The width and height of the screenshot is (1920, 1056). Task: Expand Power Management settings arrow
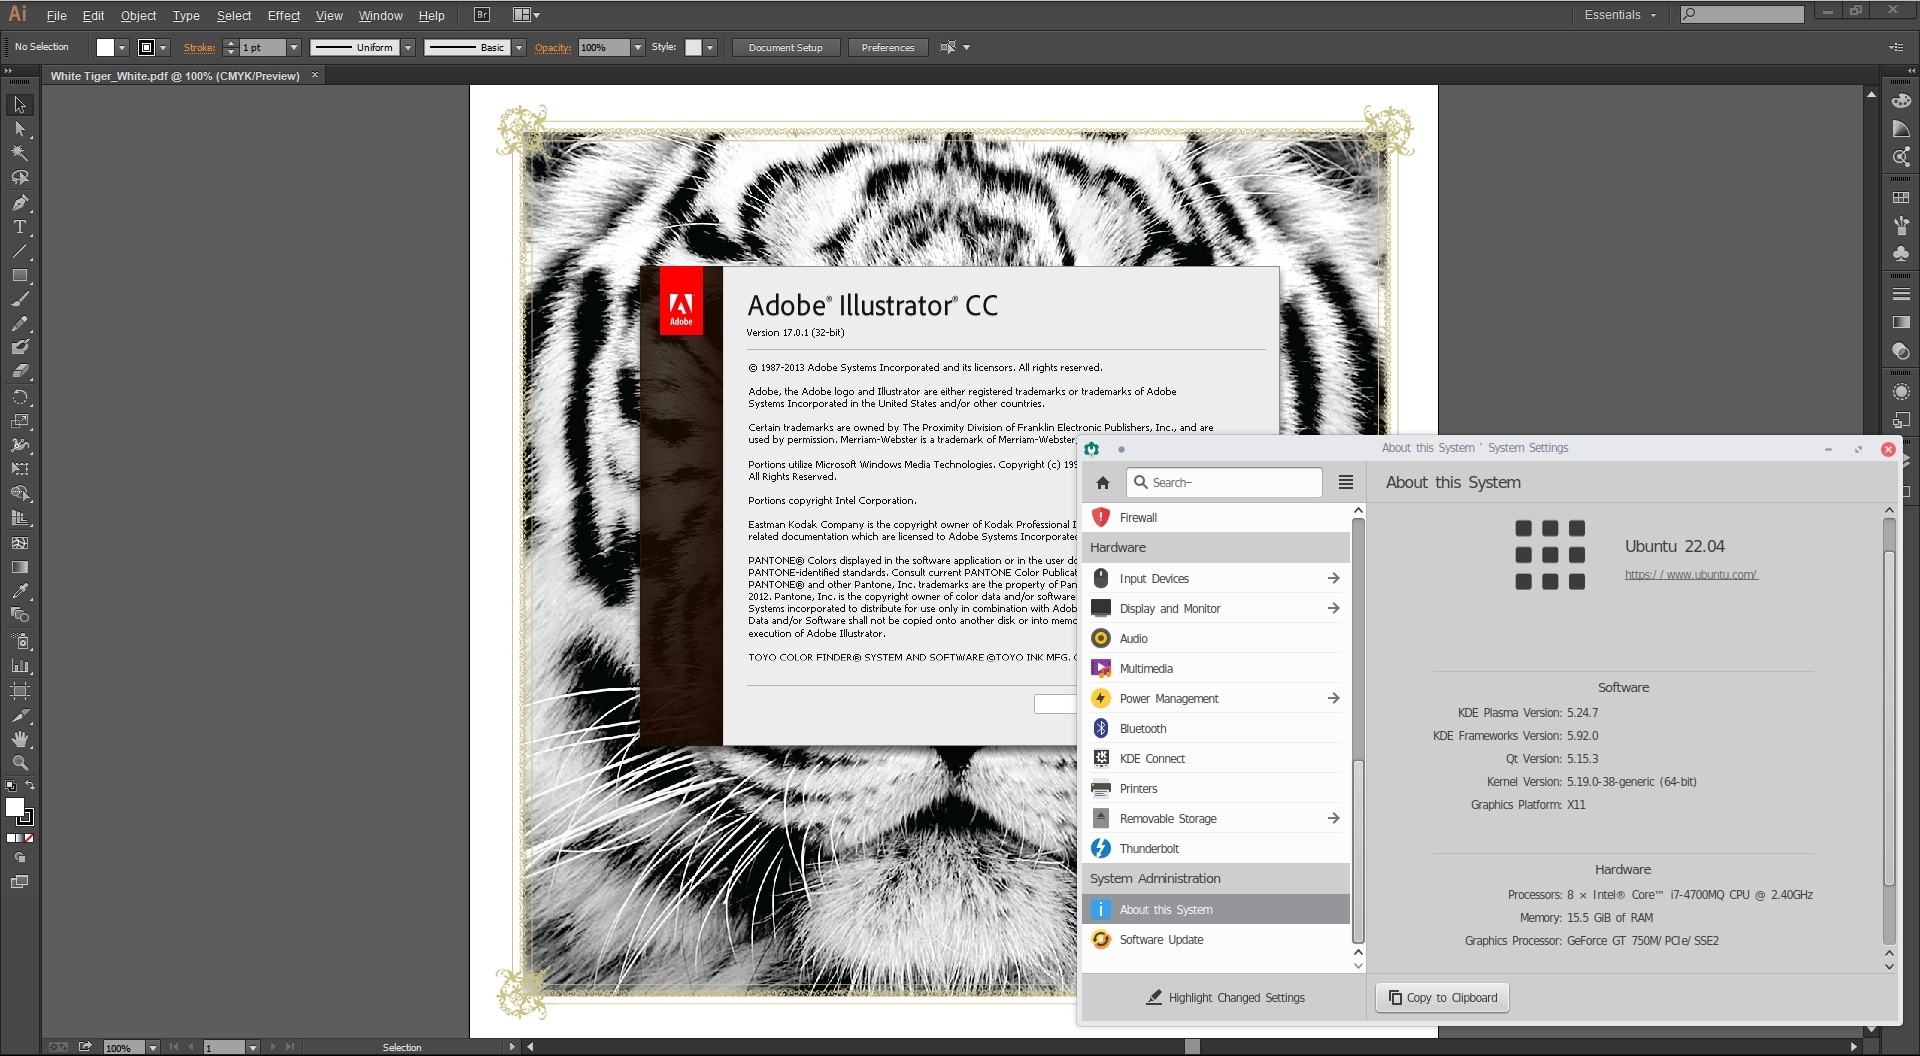[1333, 698]
